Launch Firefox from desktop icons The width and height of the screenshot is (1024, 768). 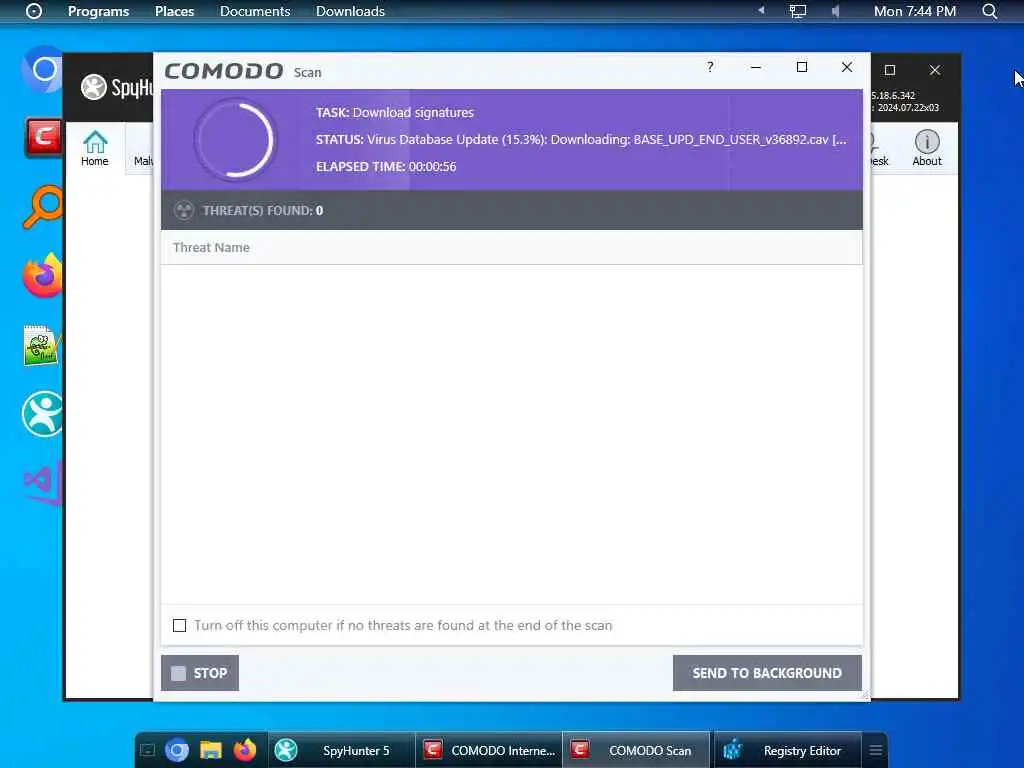point(42,276)
